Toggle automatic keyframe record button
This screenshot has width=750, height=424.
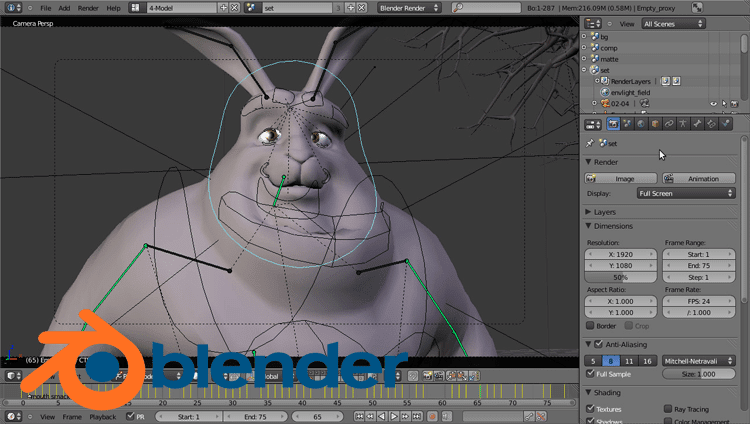[x=433, y=416]
